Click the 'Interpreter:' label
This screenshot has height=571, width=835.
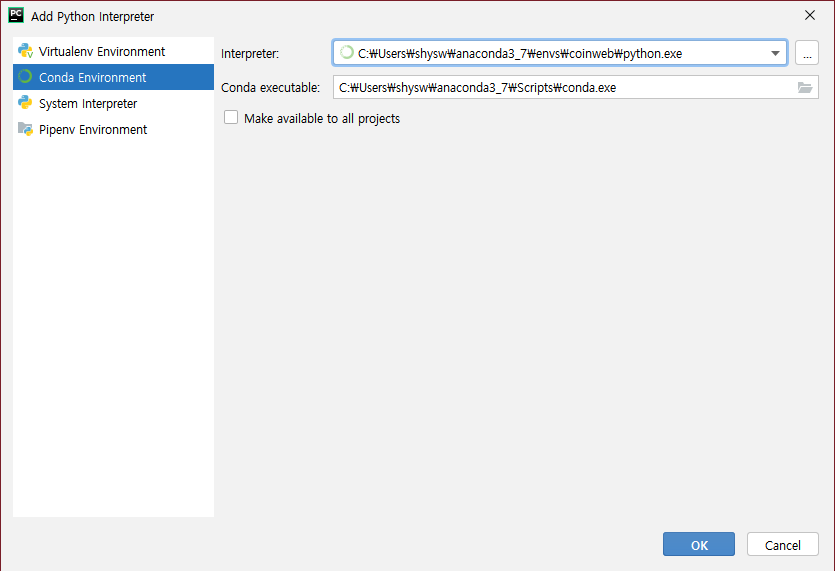(250, 54)
